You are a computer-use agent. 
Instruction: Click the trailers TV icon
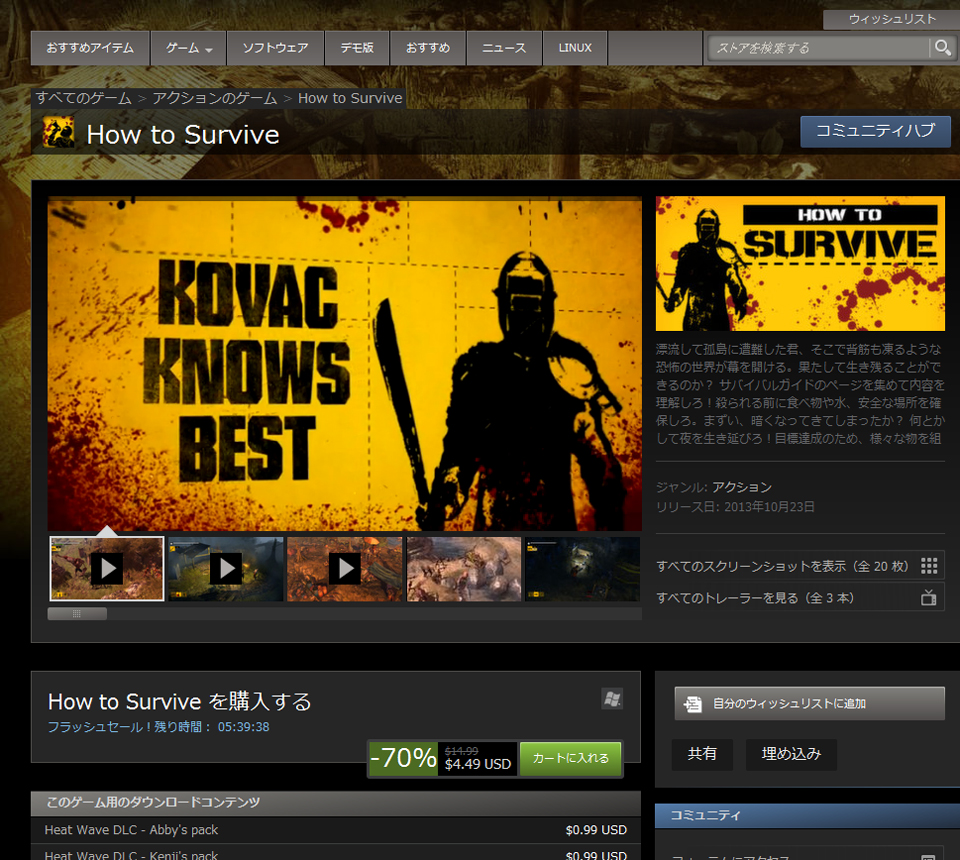929,597
